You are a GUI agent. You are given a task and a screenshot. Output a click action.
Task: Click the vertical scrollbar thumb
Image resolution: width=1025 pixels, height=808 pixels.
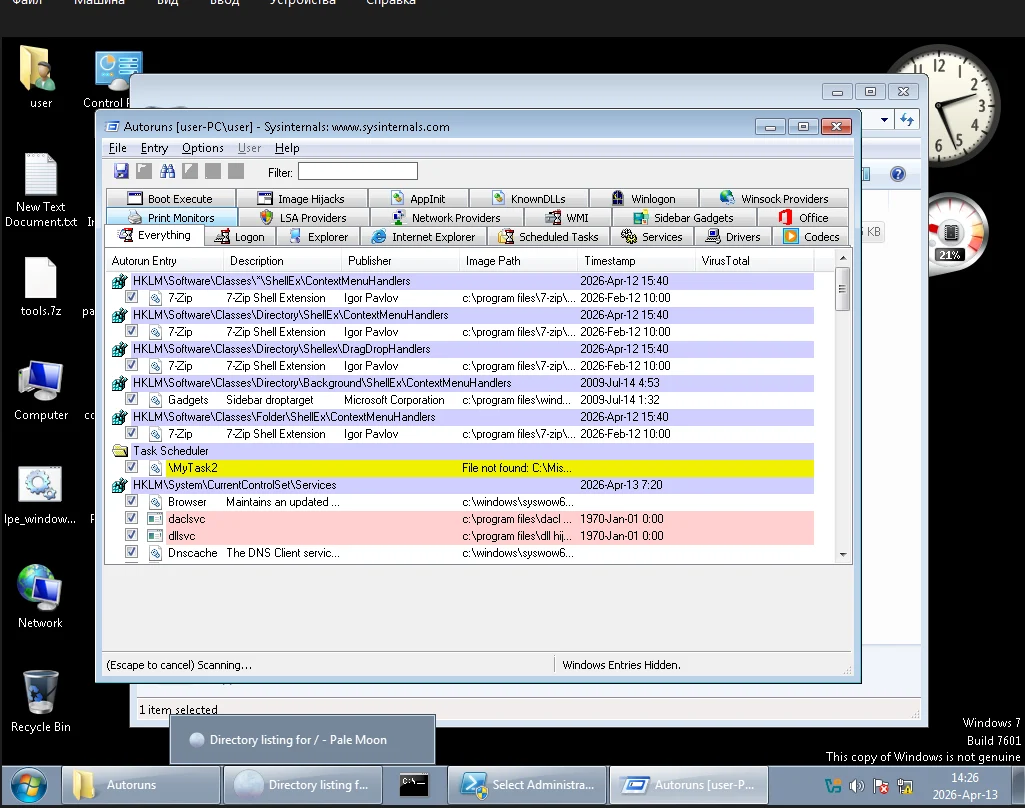tap(843, 289)
